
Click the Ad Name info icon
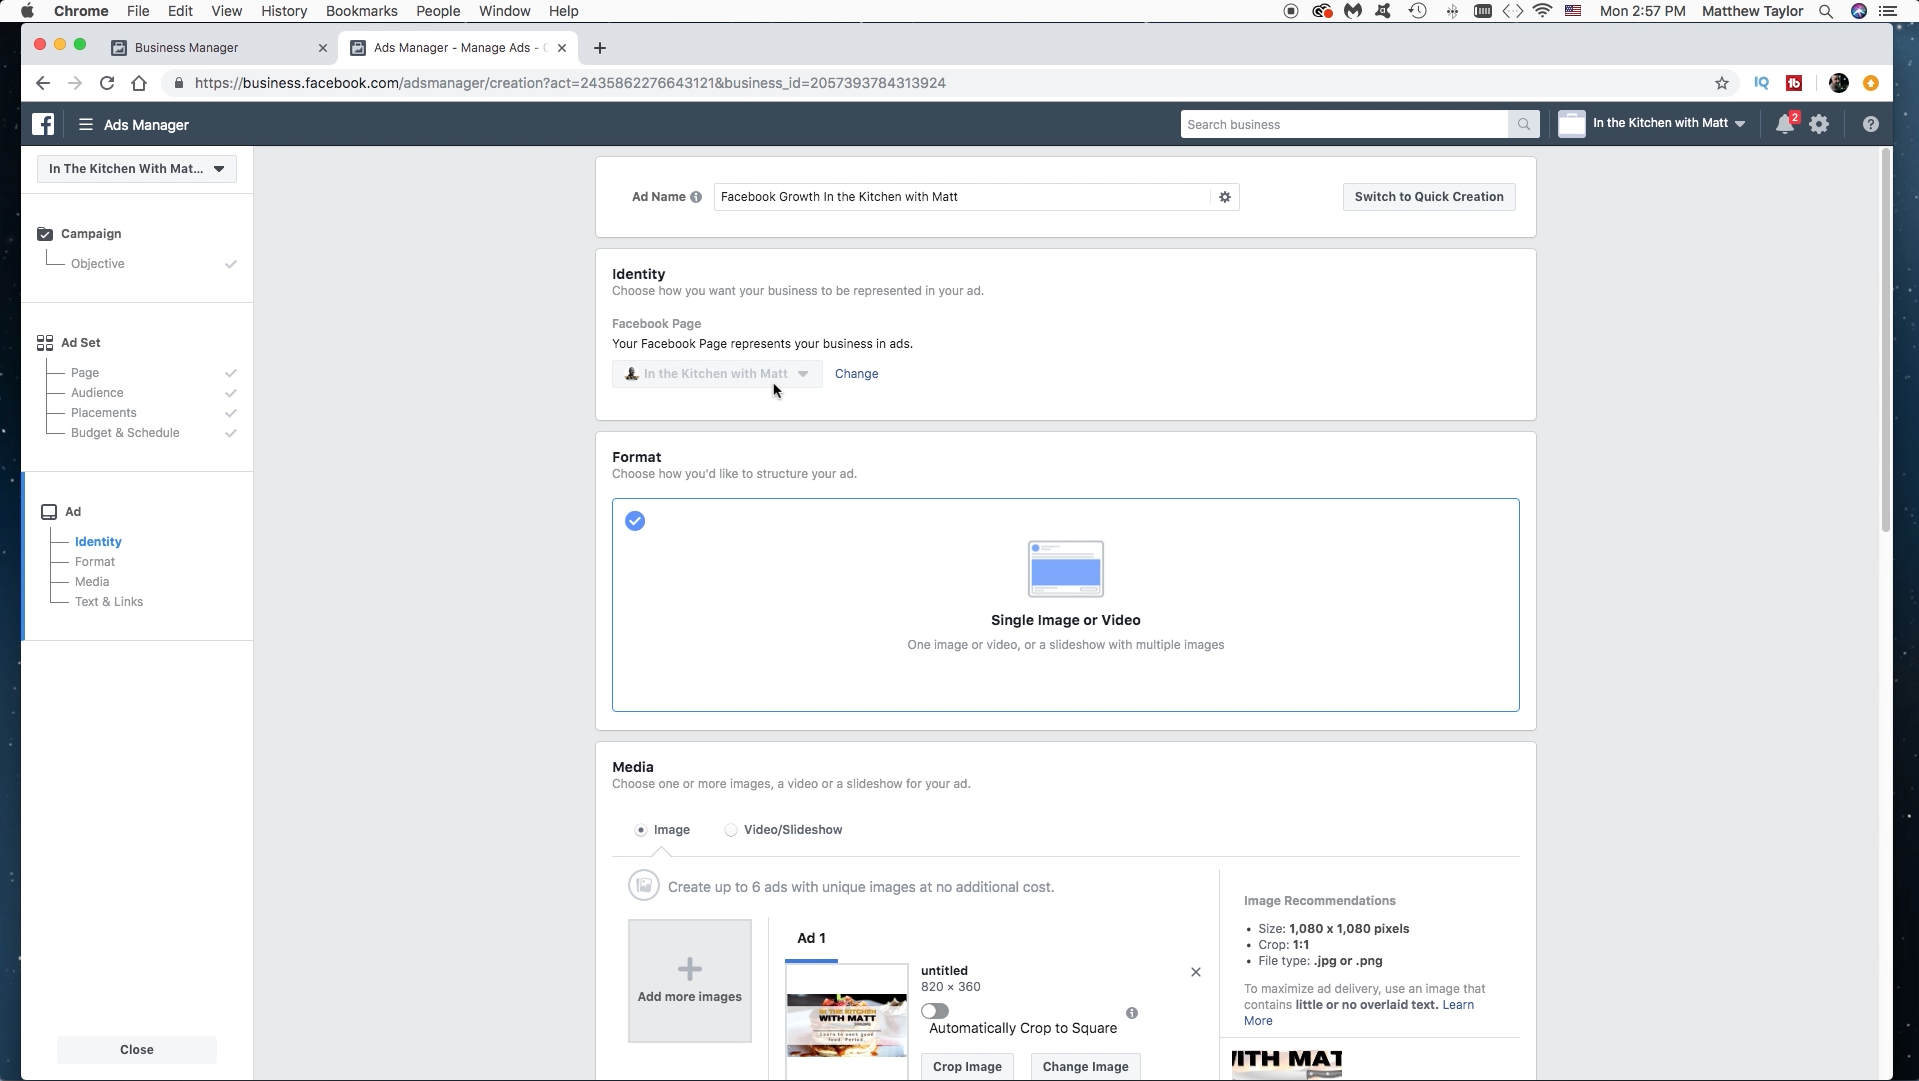[696, 197]
